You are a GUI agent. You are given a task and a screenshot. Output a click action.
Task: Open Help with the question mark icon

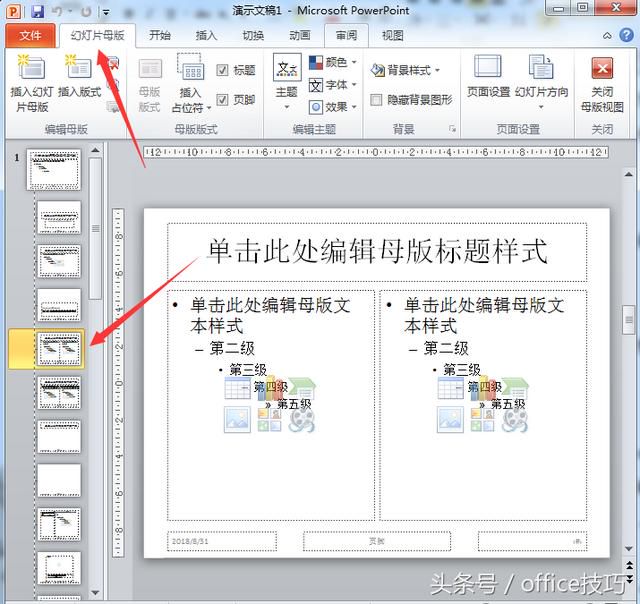(x=627, y=36)
